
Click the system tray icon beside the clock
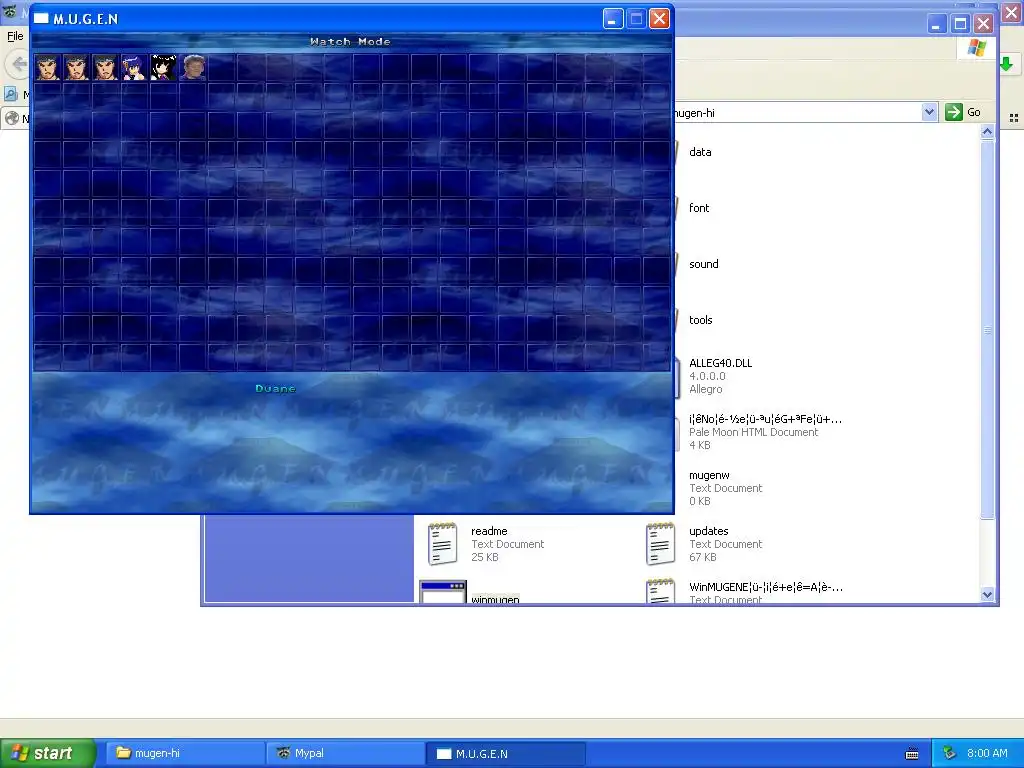click(x=949, y=754)
